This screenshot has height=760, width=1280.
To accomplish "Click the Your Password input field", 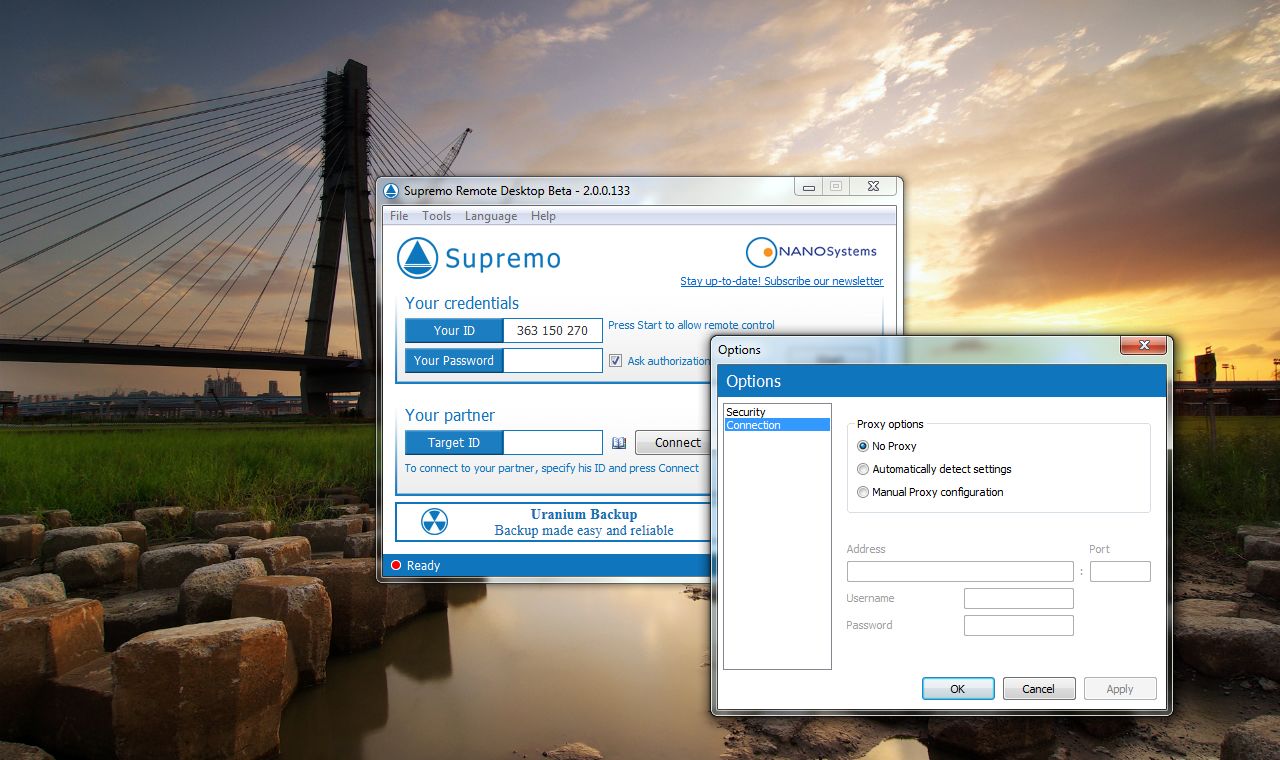I will click(553, 361).
